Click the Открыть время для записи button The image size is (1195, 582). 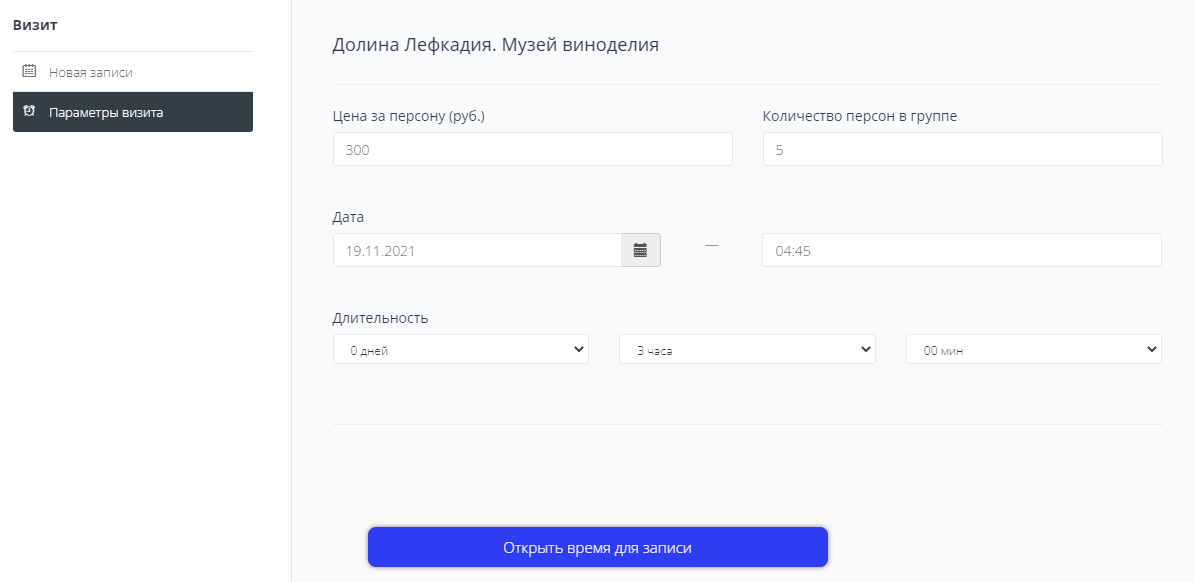coord(598,547)
